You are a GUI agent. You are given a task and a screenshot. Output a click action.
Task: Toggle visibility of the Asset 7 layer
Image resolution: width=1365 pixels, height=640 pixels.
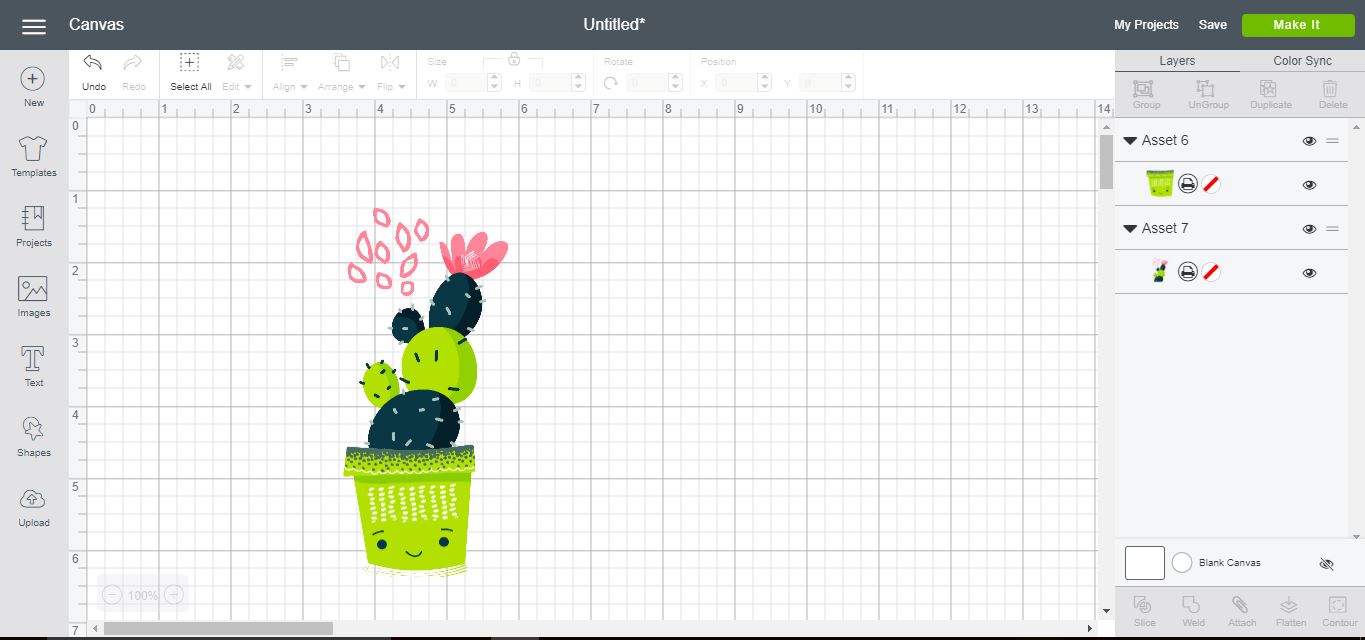click(x=1309, y=271)
